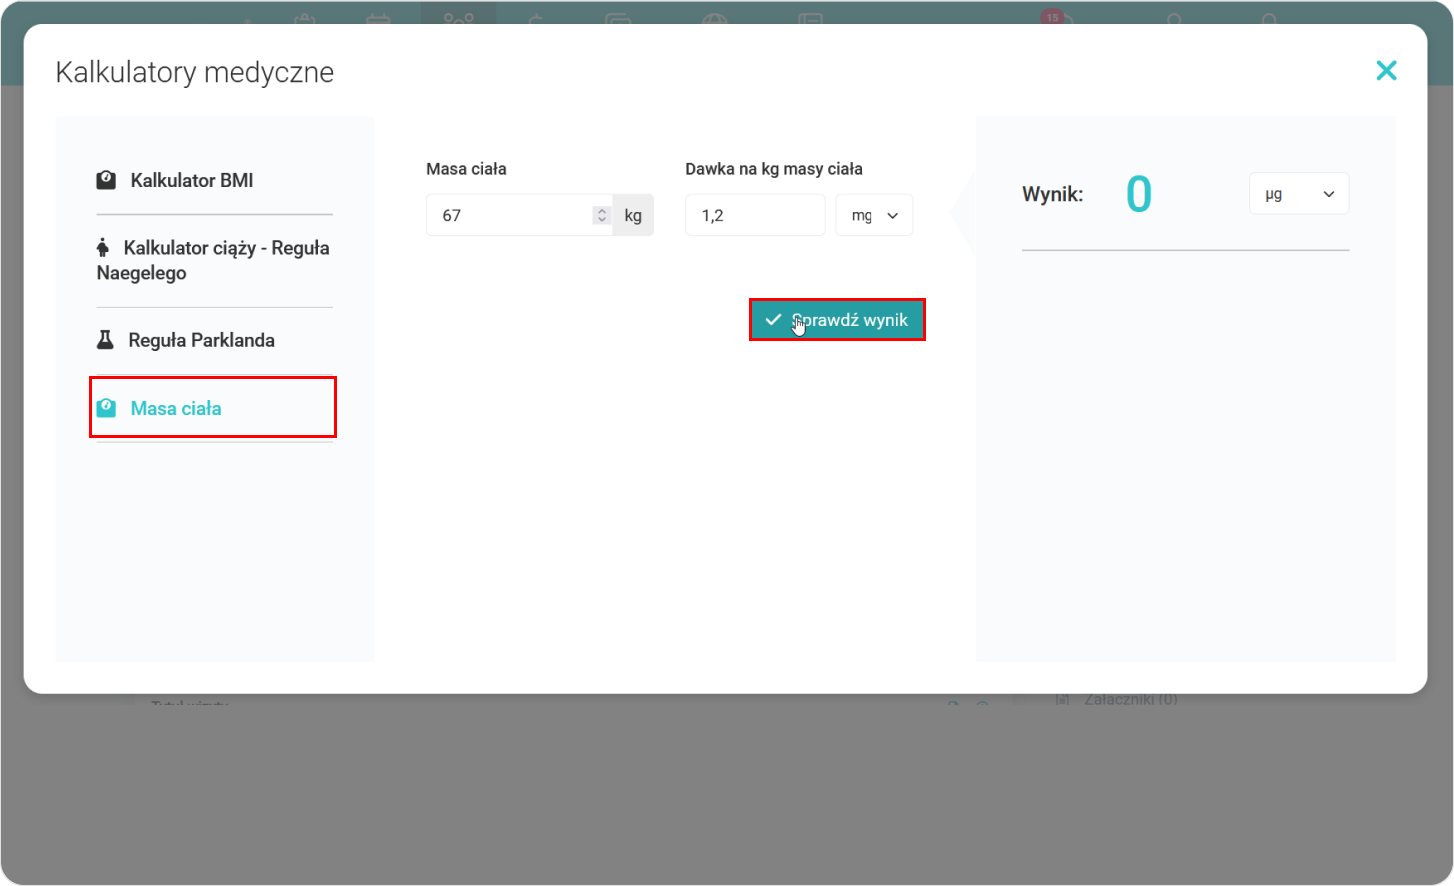Open the µg result unit dropdown
Image resolution: width=1454 pixels, height=886 pixels.
(x=1299, y=194)
